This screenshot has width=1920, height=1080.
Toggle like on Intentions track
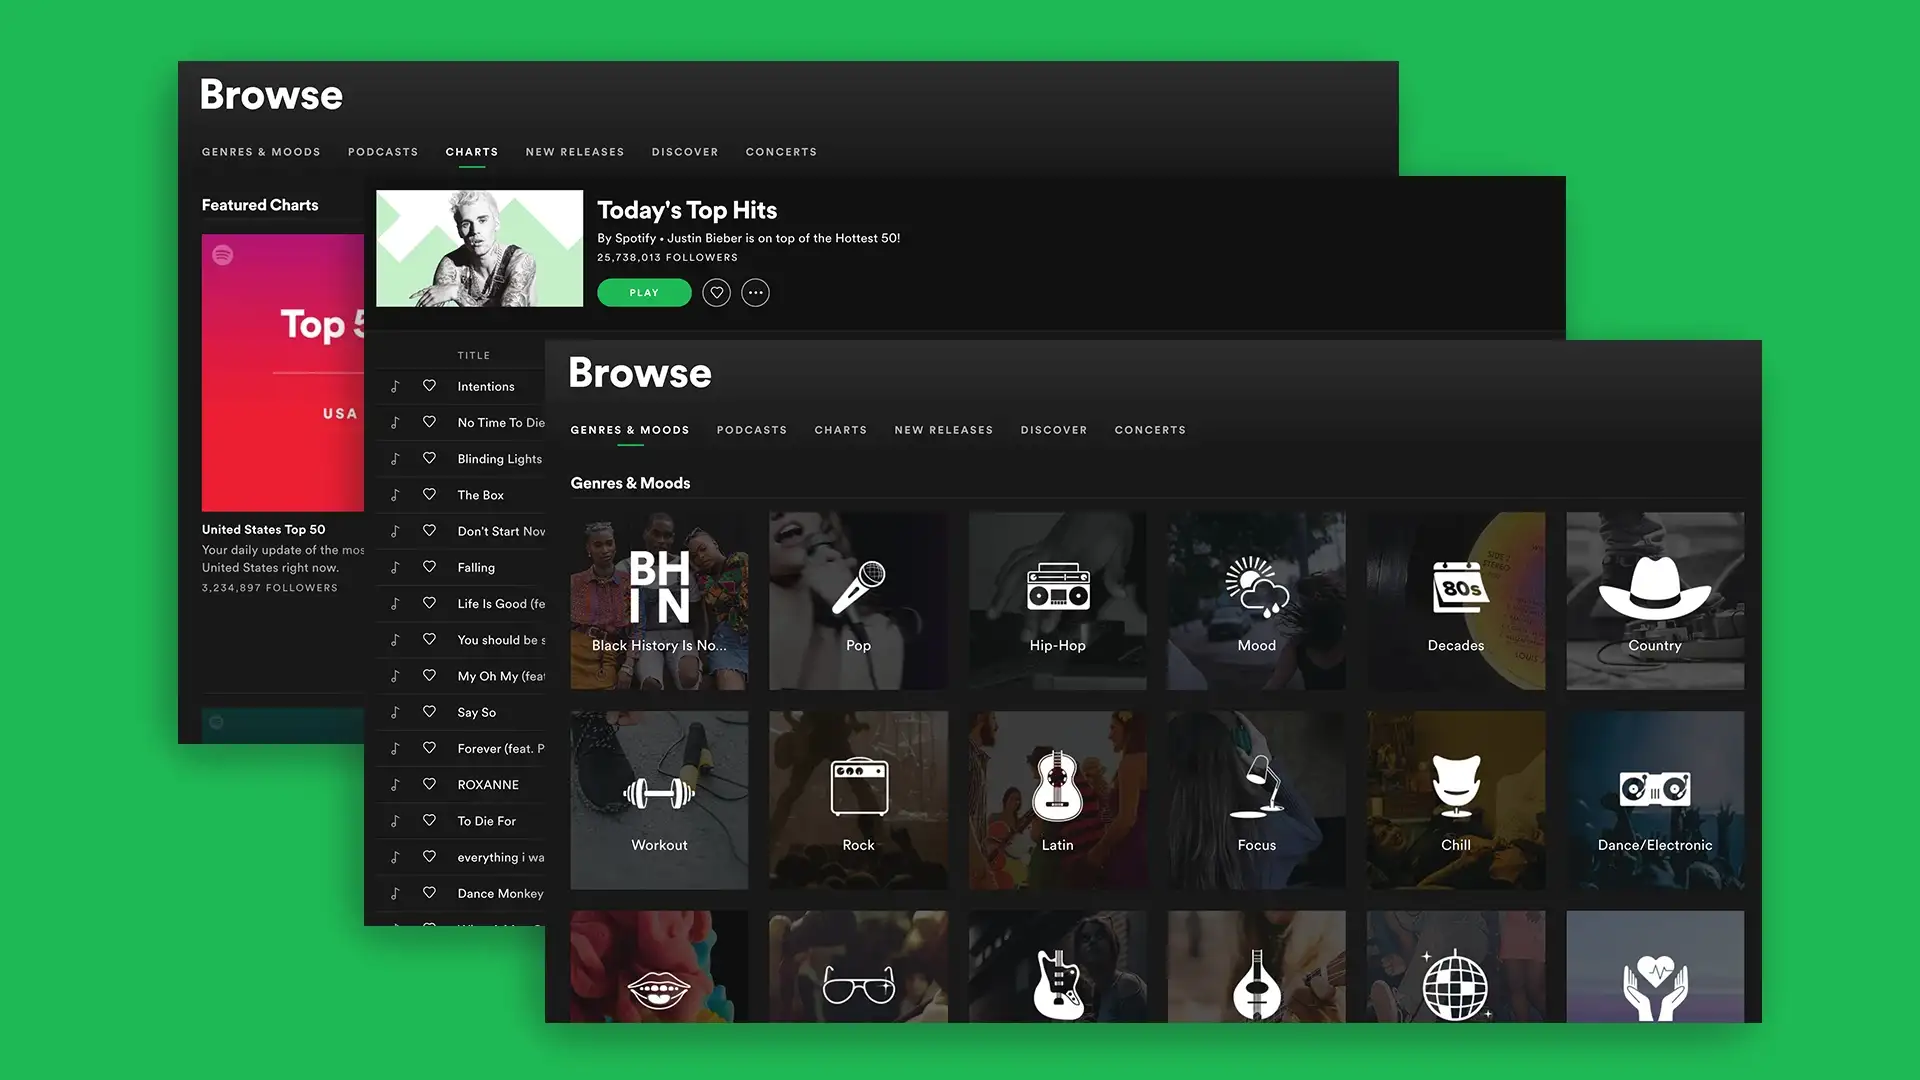pos(430,386)
